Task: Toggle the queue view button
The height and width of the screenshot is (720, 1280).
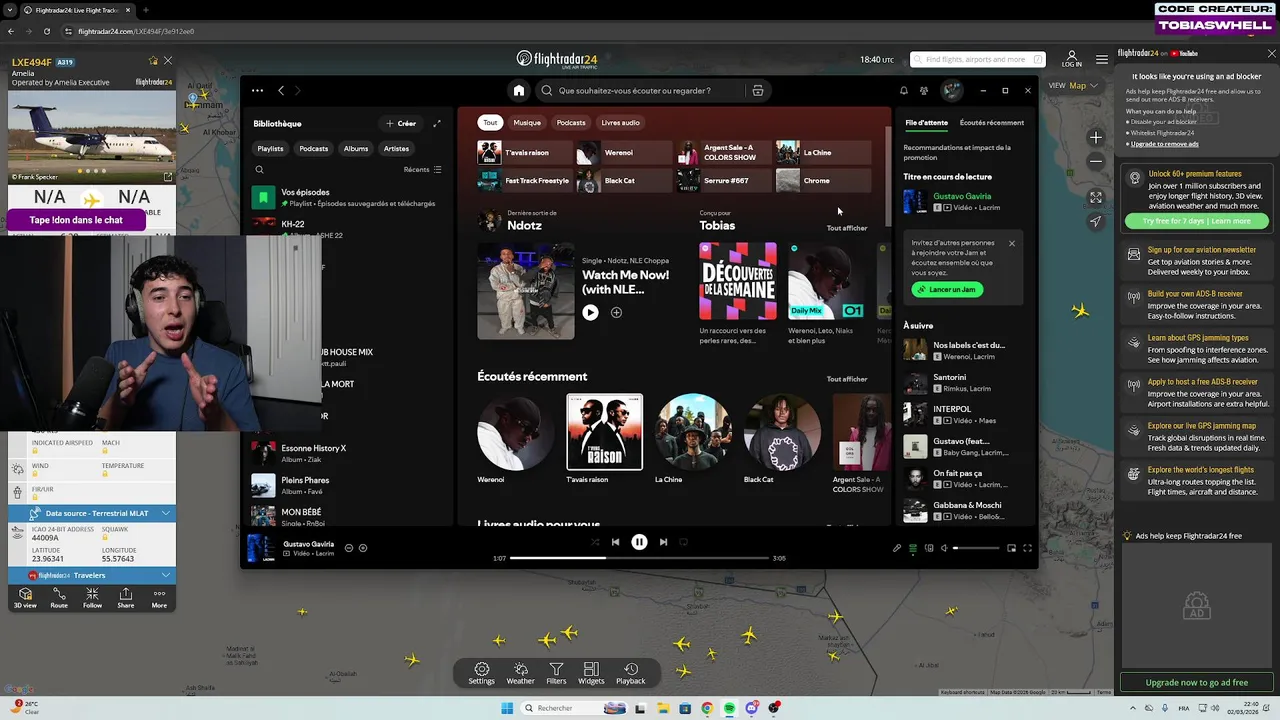Action: 913,548
